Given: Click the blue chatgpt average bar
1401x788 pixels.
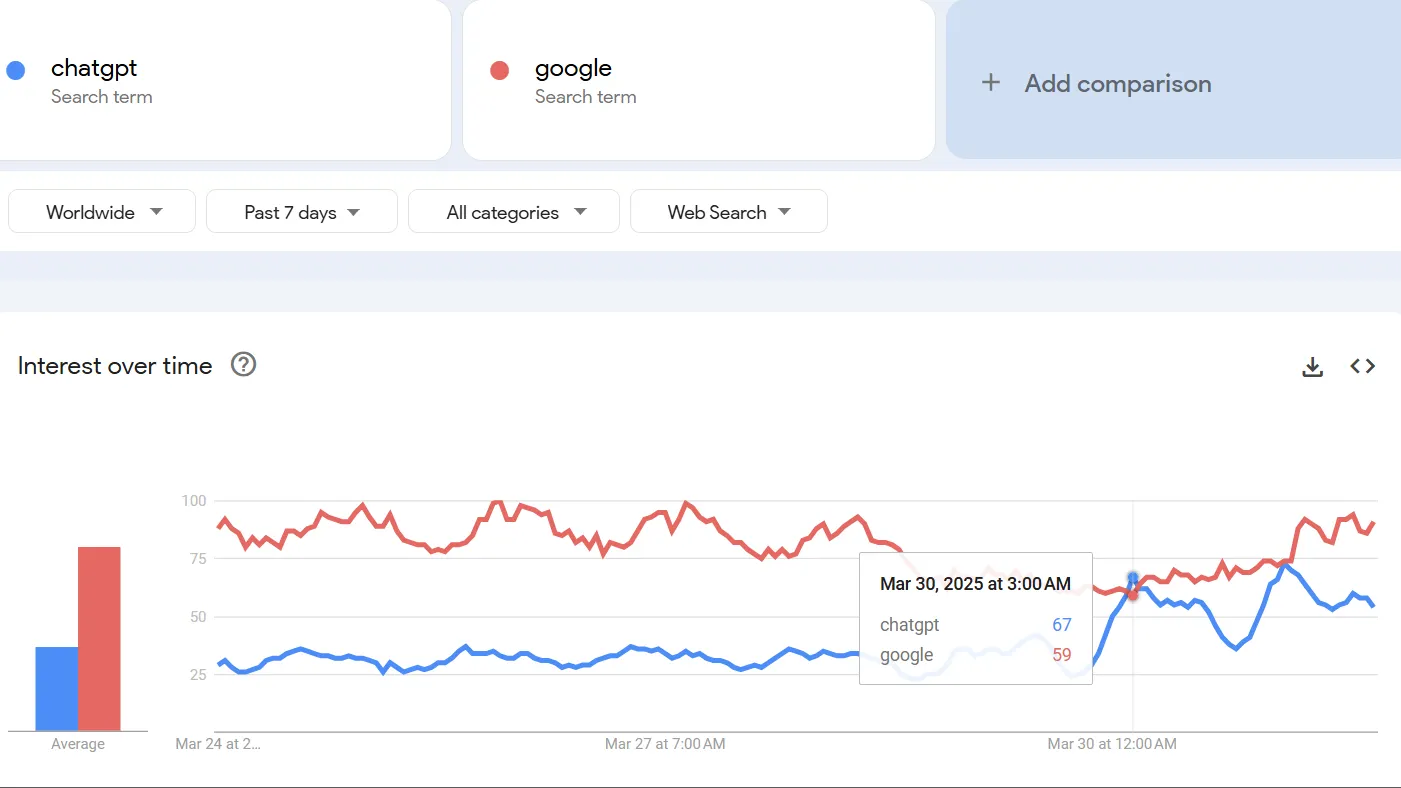Looking at the screenshot, I should pos(56,688).
